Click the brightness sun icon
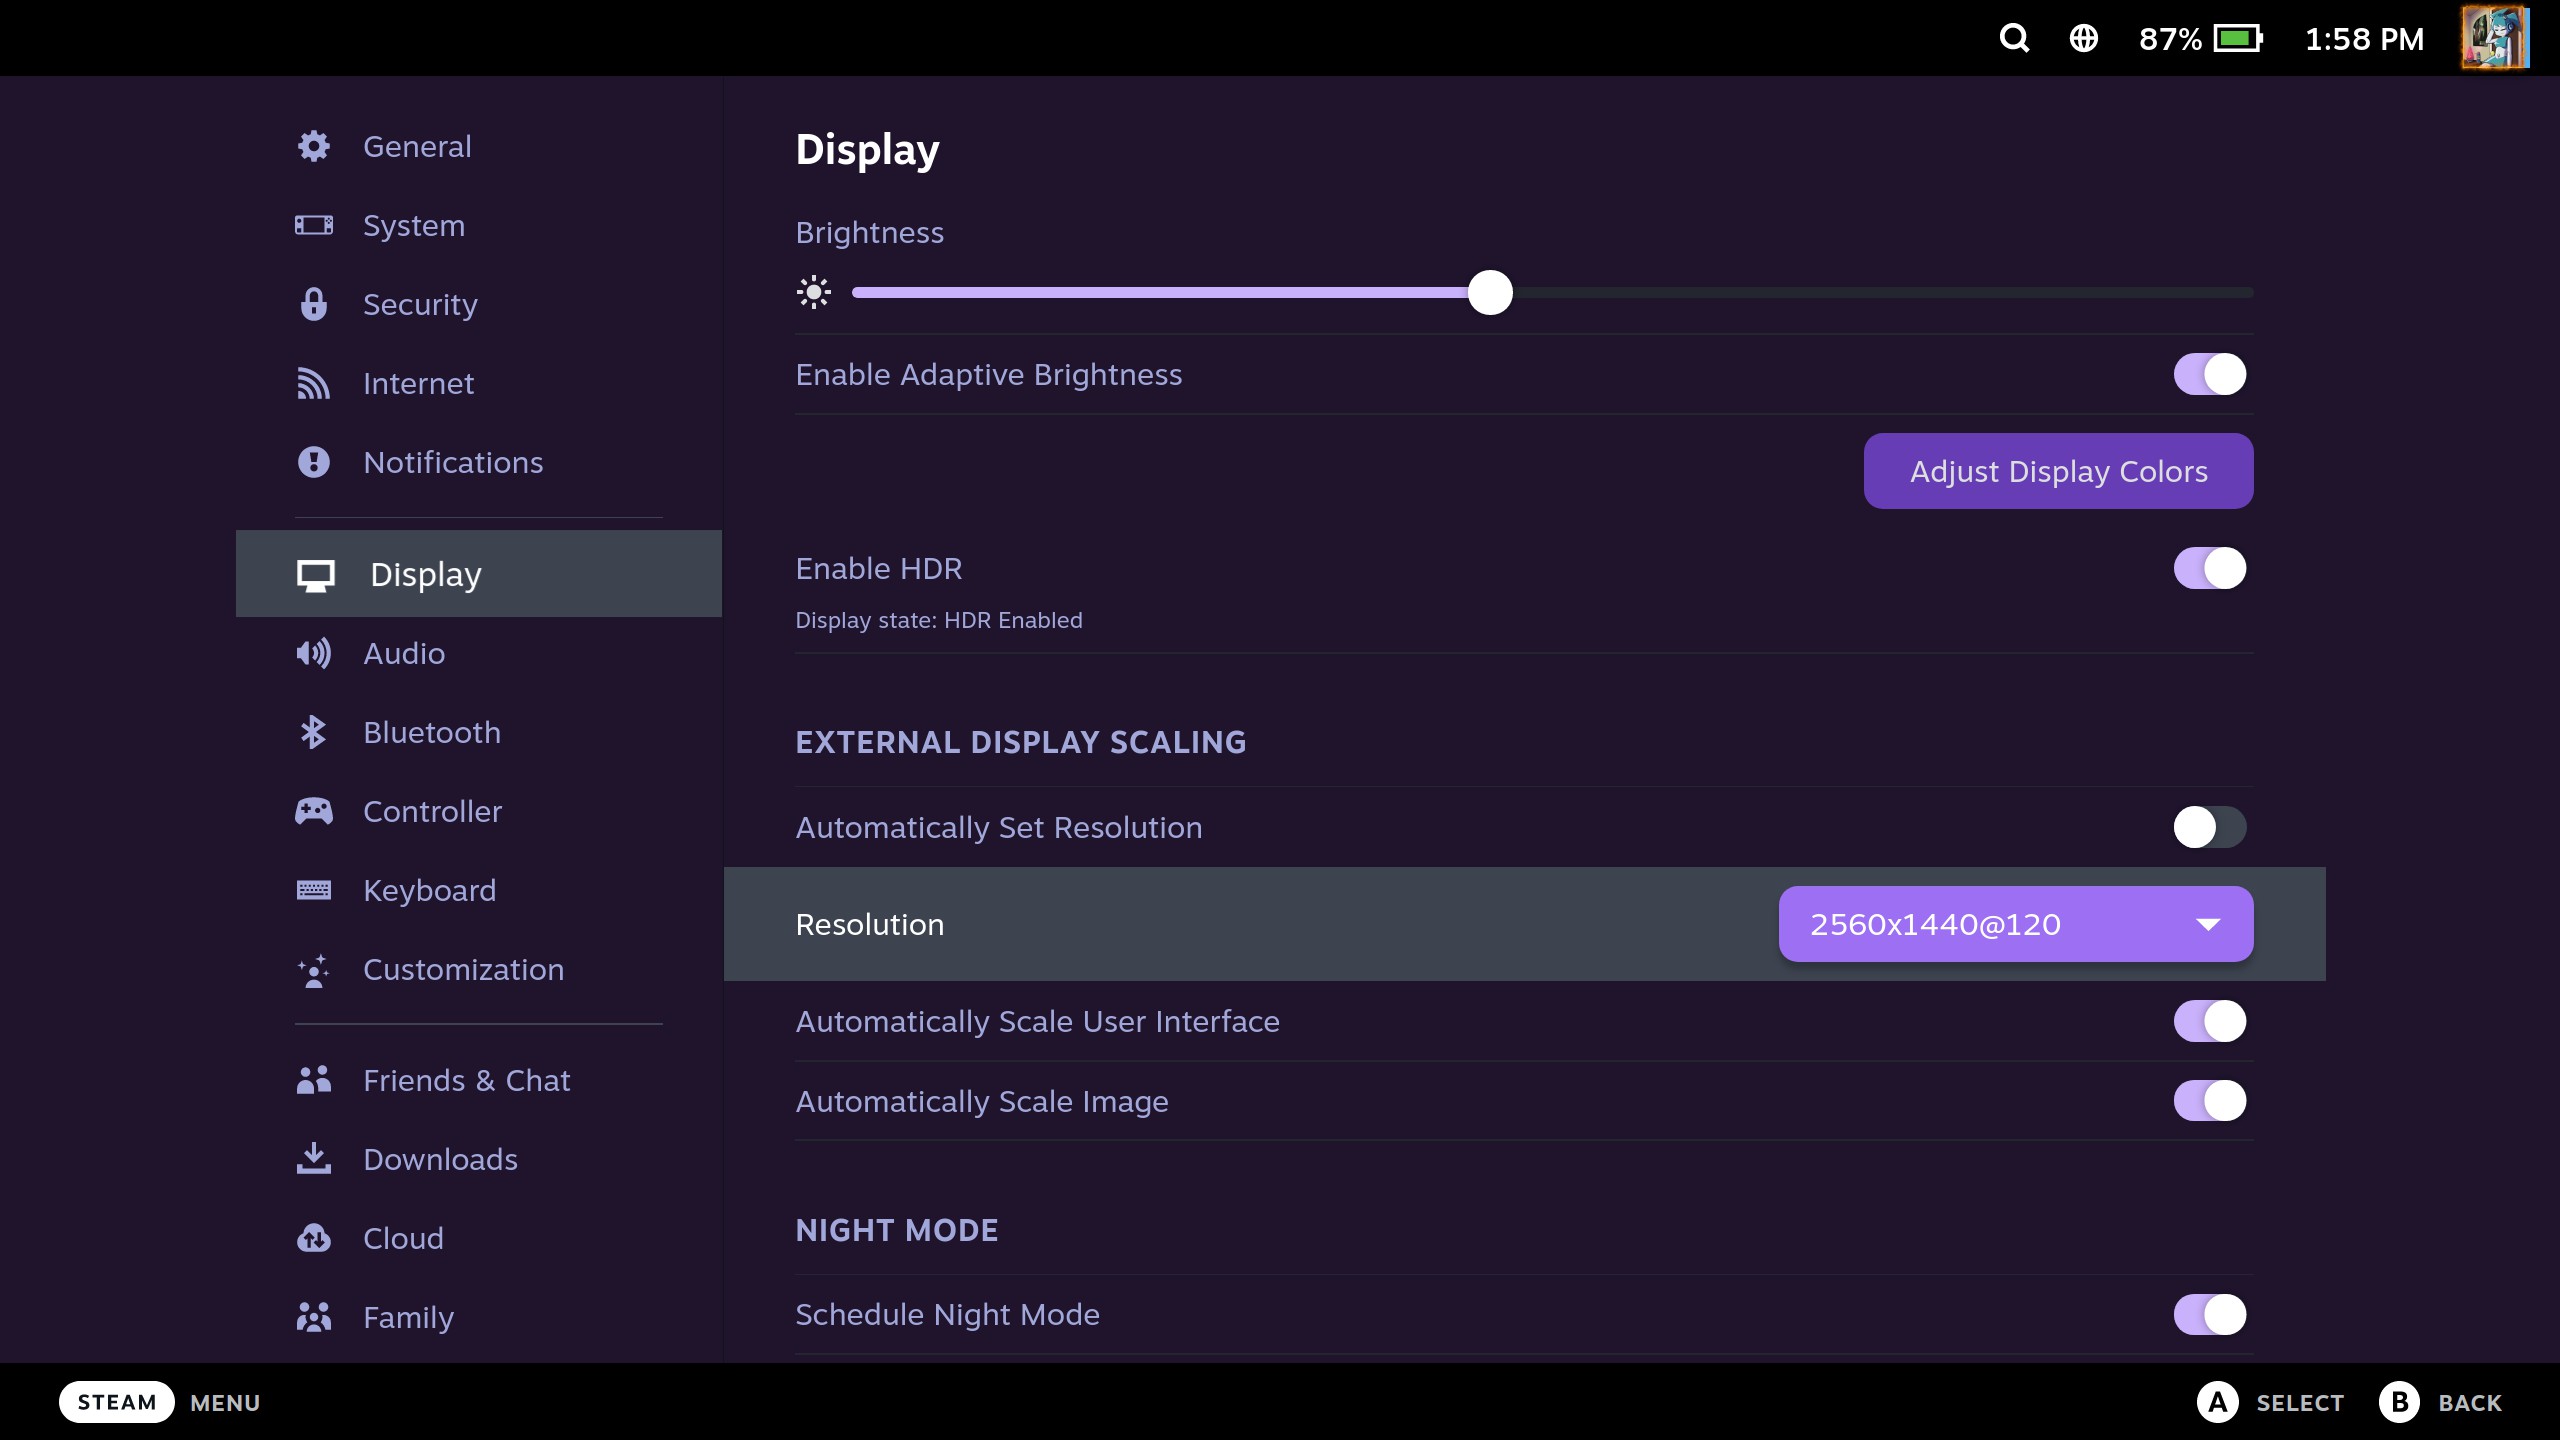 814,292
